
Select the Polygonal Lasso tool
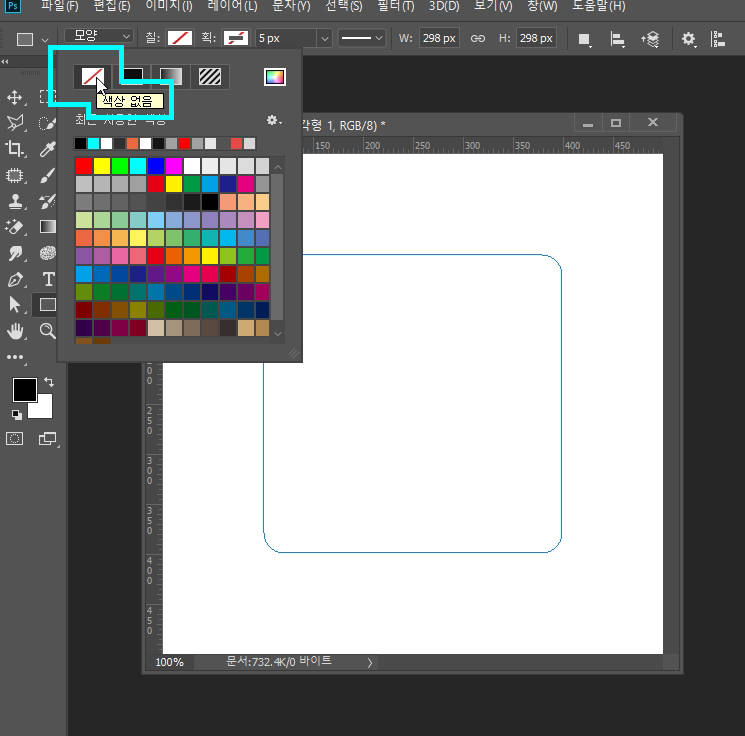click(15, 123)
